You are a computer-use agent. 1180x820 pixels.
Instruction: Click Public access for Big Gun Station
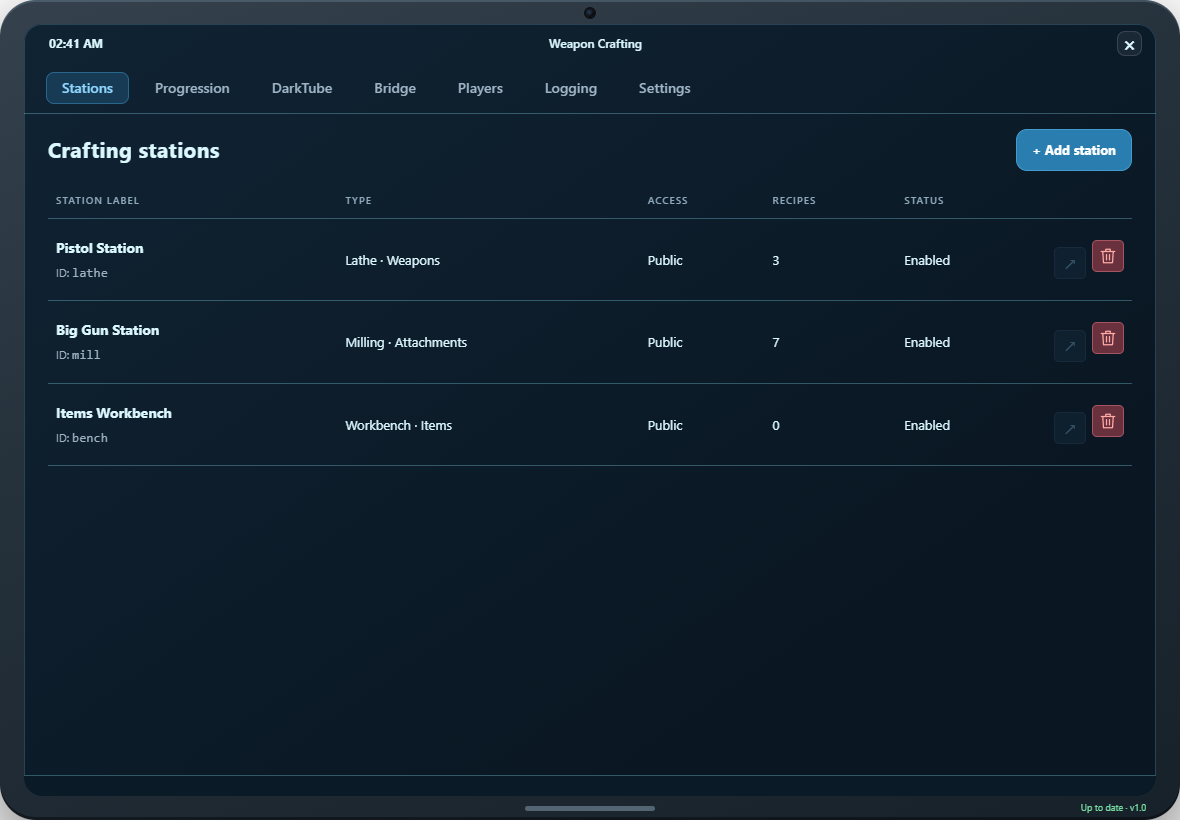[665, 342]
